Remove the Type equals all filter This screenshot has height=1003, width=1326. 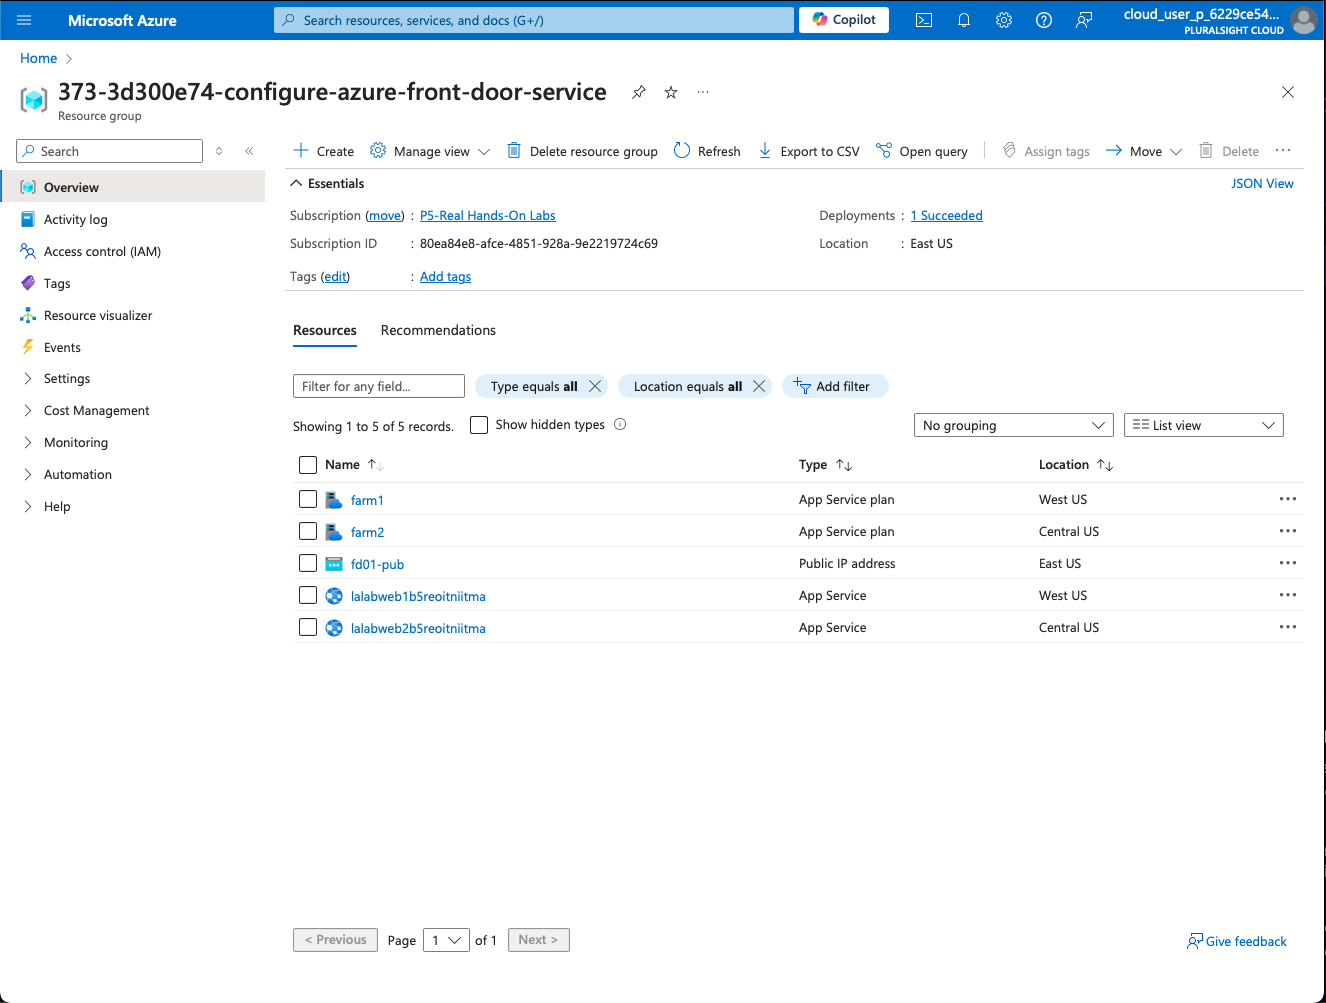pyautogui.click(x=595, y=386)
